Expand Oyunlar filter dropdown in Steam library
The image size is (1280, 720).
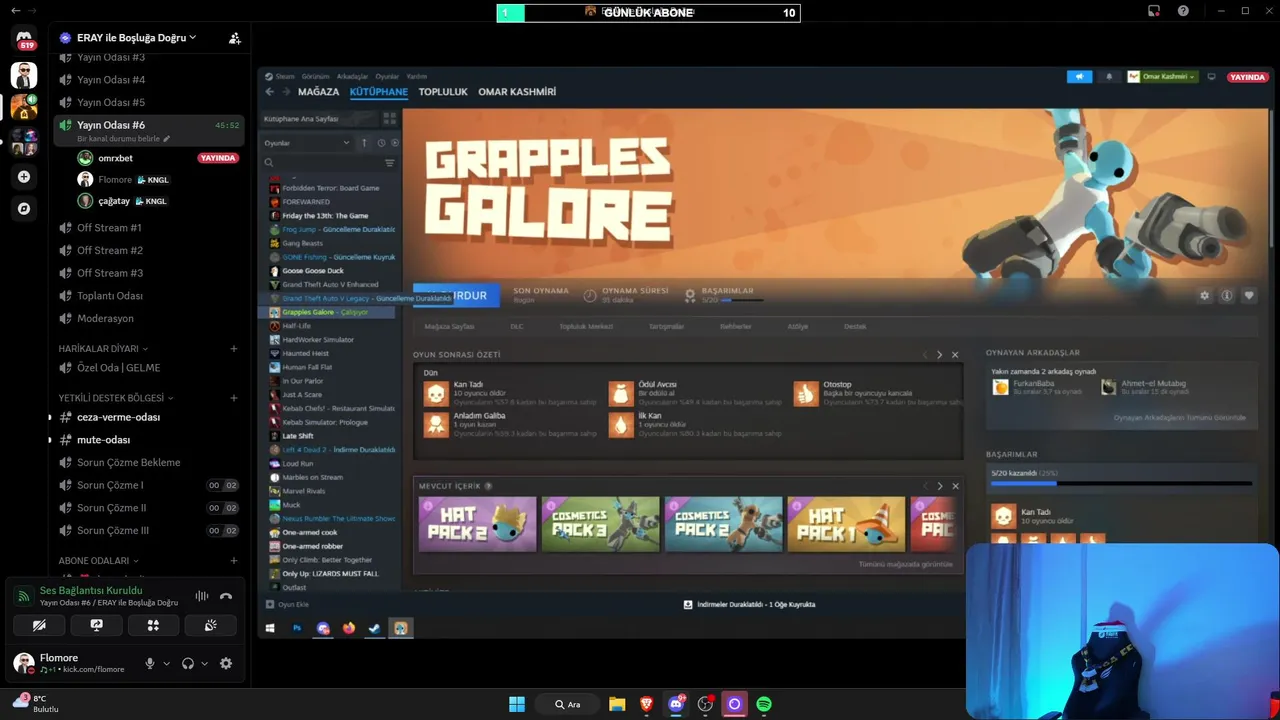307,143
